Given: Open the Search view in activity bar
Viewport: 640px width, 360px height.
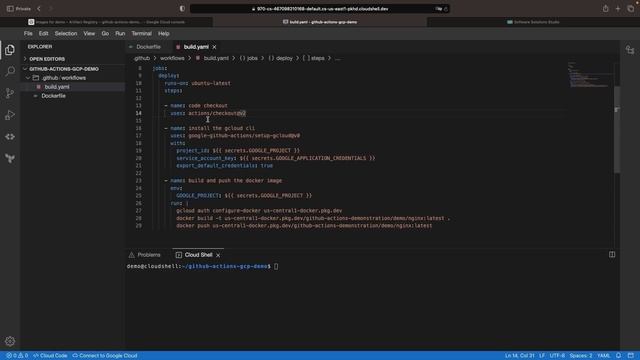Looking at the screenshot, I should click(x=10, y=71).
